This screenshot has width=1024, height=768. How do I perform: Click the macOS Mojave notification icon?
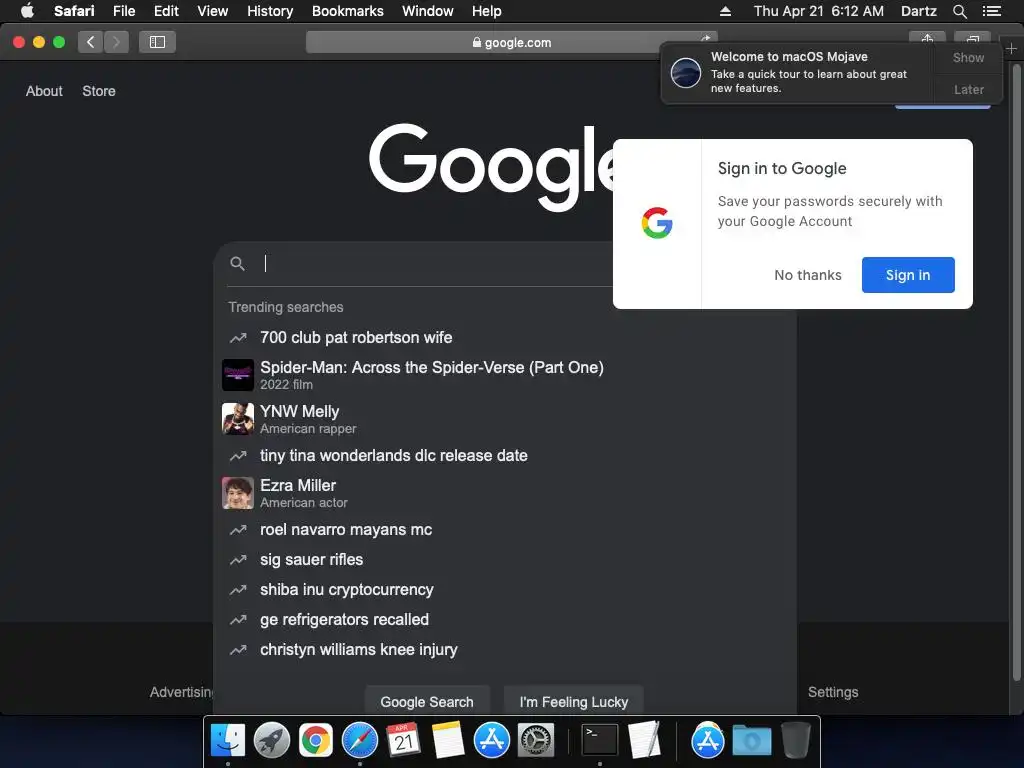[x=686, y=72]
